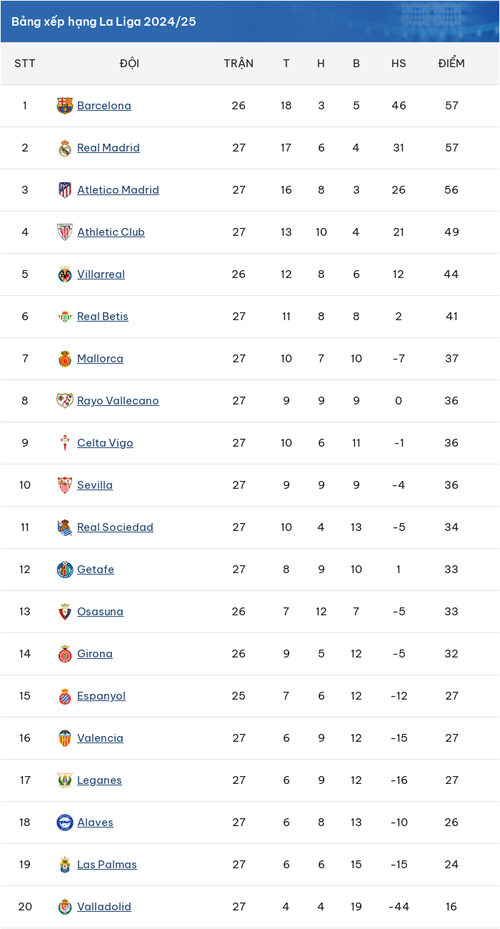Open the Real Sociedad link
Viewport: 500px width, 929px height.
pos(115,527)
